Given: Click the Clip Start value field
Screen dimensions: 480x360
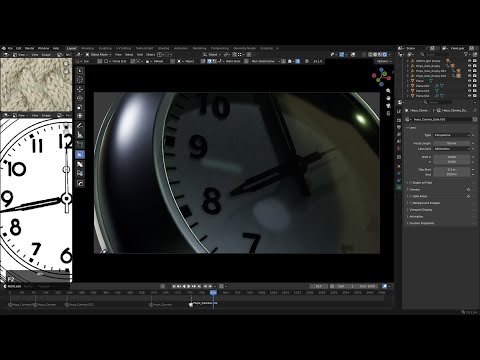Looking at the screenshot, I should pos(452,170).
